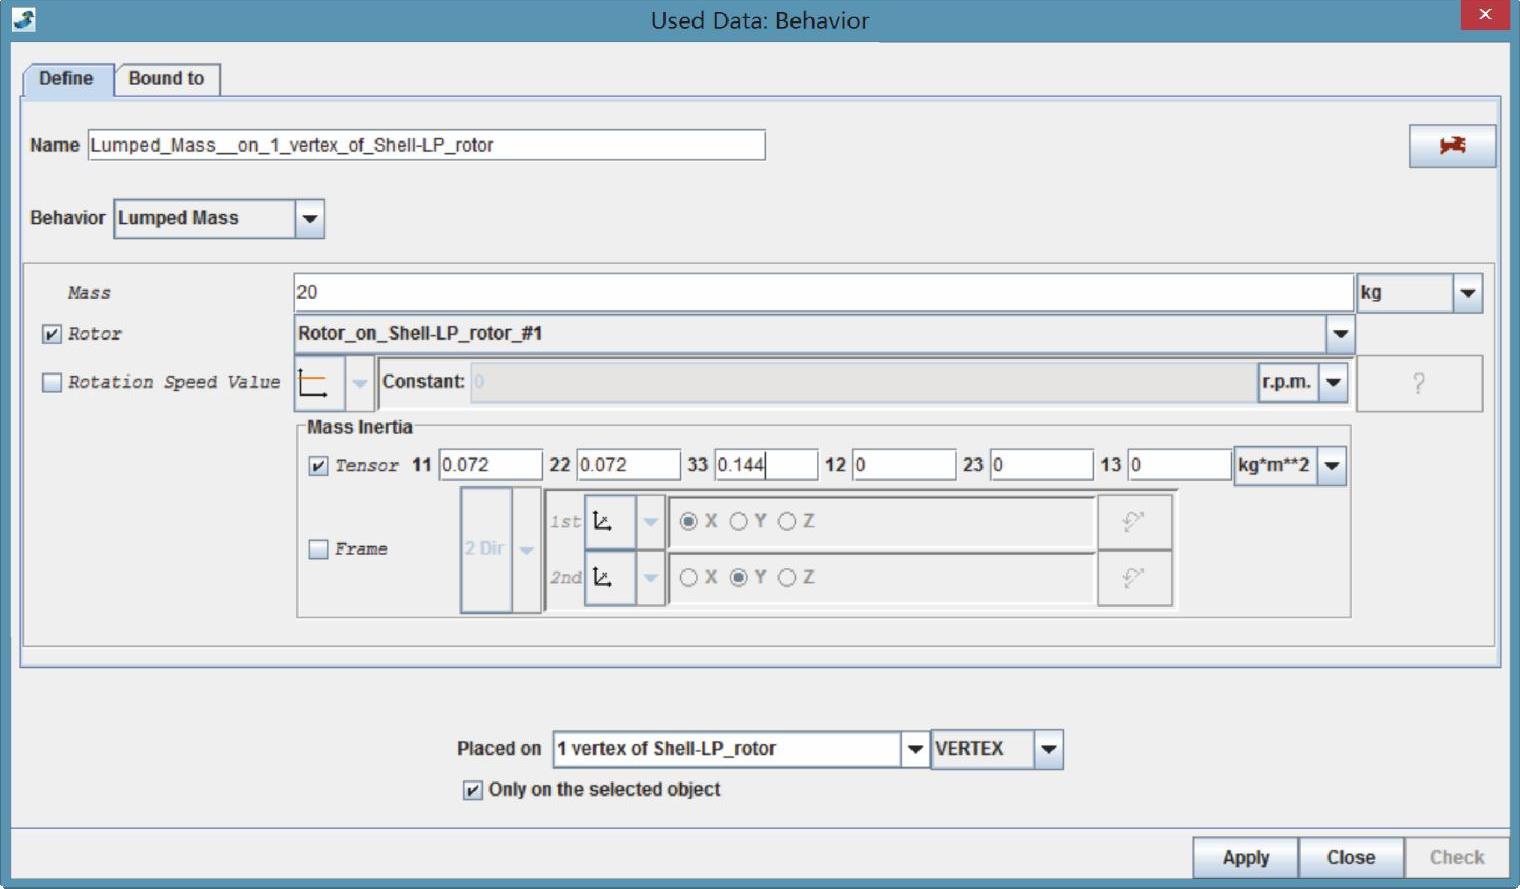Open the Rotor_on_Shell-LP_rotor_#1 dropdown

(x=1340, y=334)
